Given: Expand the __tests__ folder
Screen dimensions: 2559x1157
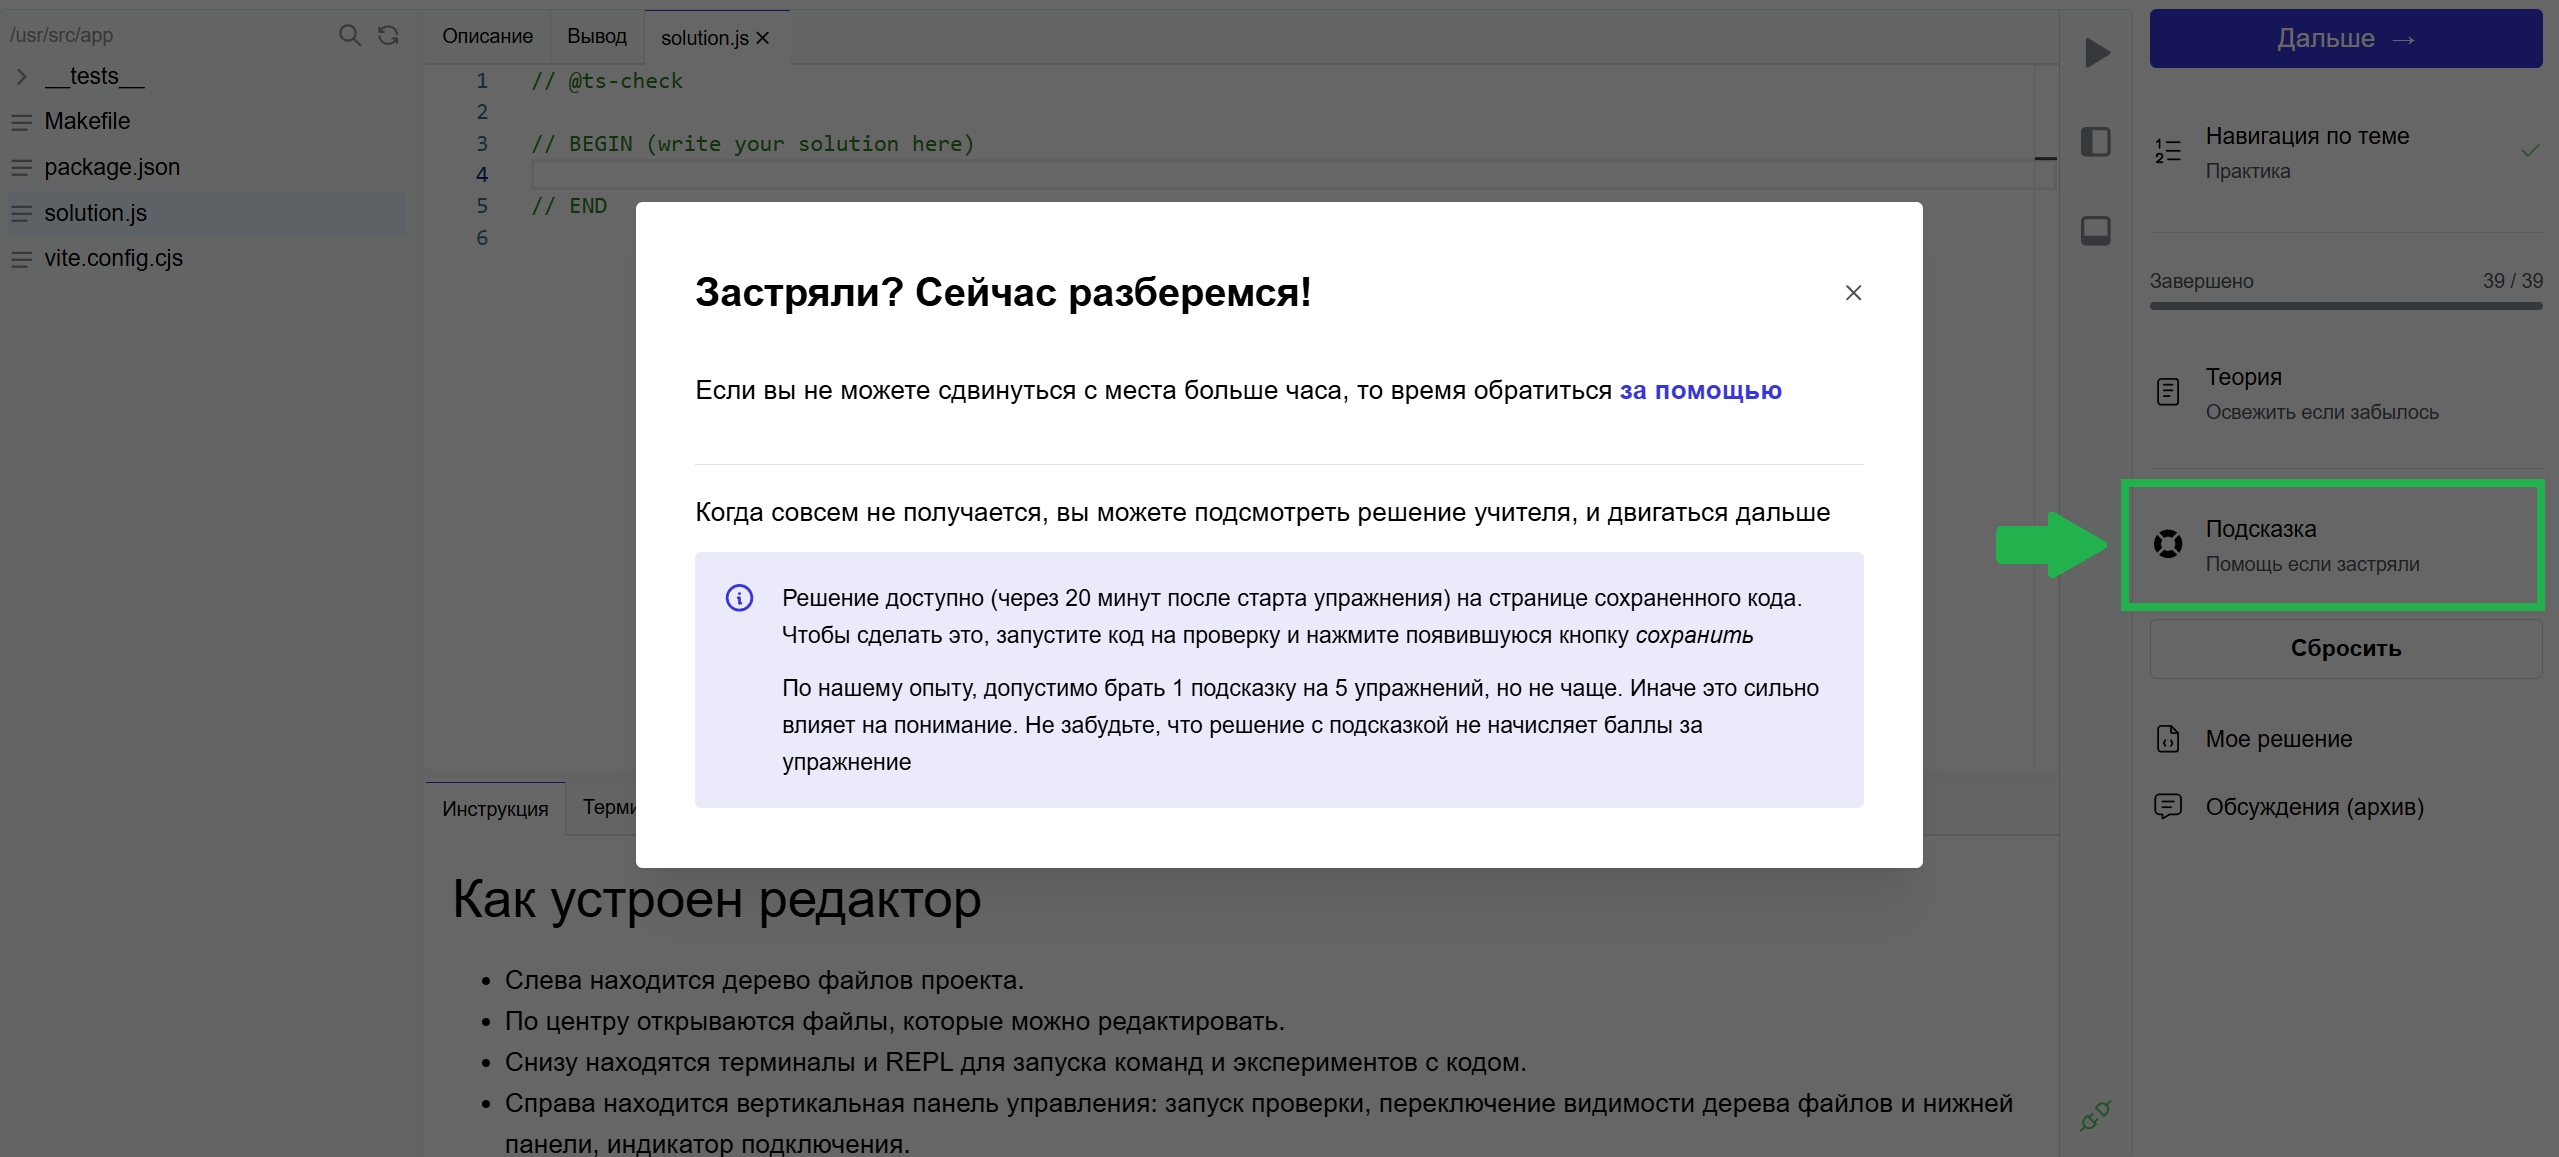Looking at the screenshot, I should point(22,76).
